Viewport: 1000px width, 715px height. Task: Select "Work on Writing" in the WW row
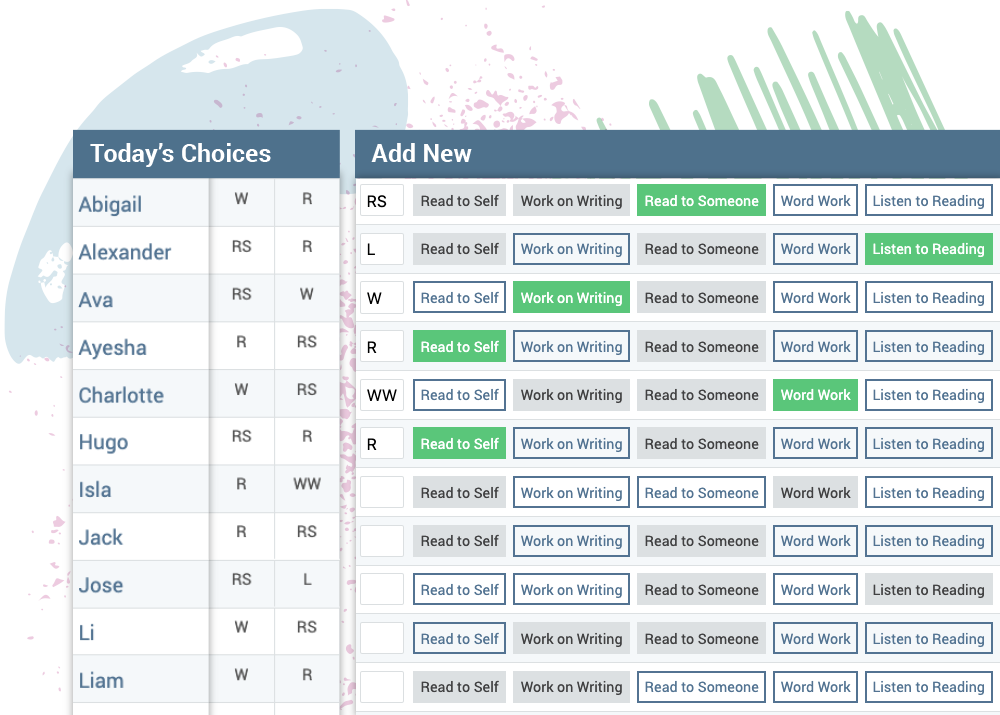(x=571, y=395)
